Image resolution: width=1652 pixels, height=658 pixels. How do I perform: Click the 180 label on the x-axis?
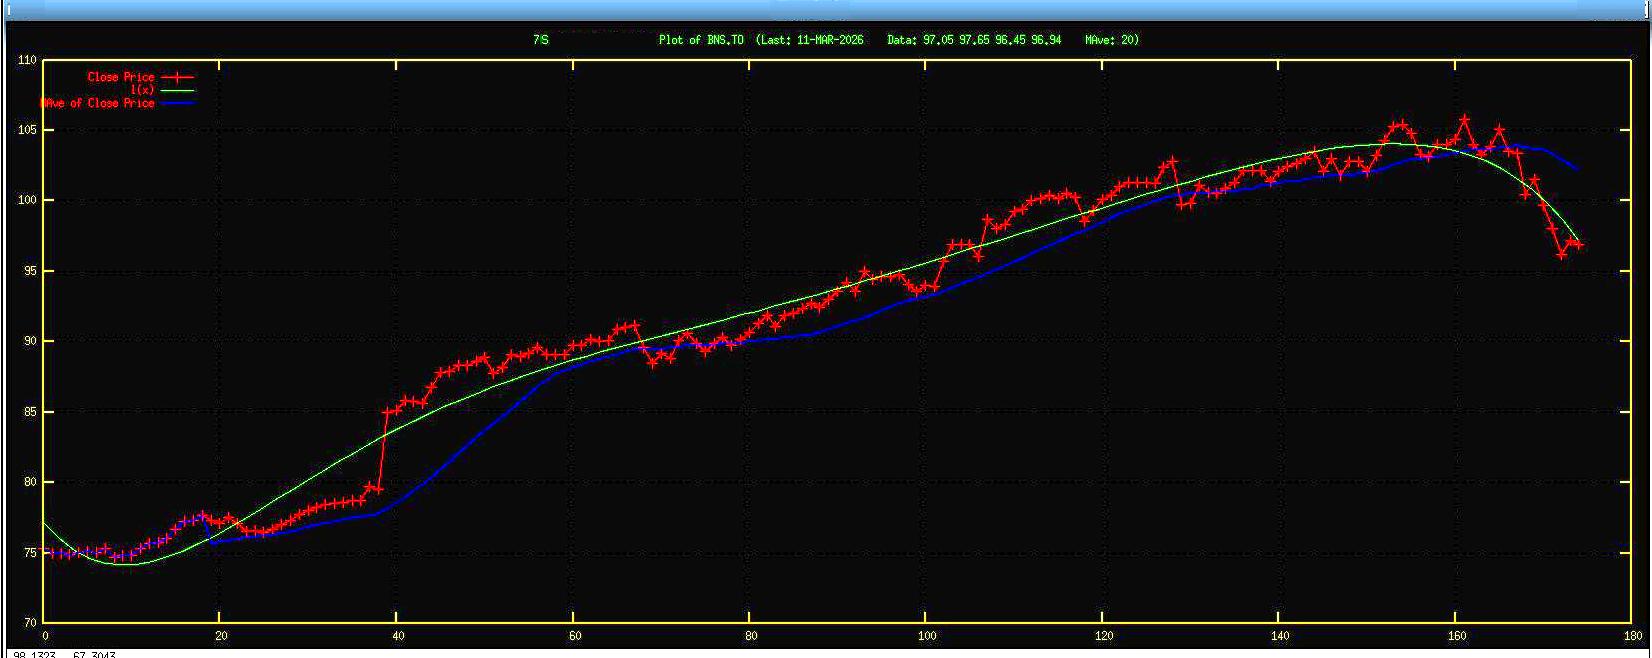(1632, 635)
